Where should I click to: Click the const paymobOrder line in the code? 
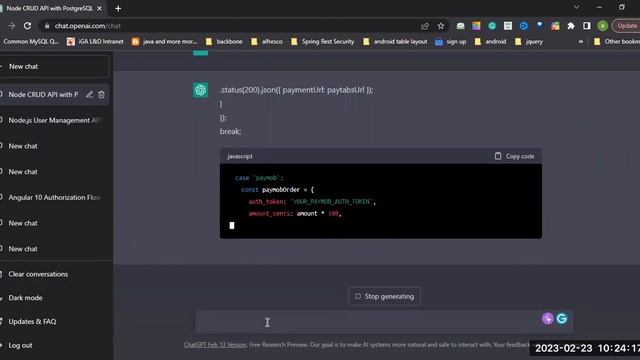click(x=278, y=190)
